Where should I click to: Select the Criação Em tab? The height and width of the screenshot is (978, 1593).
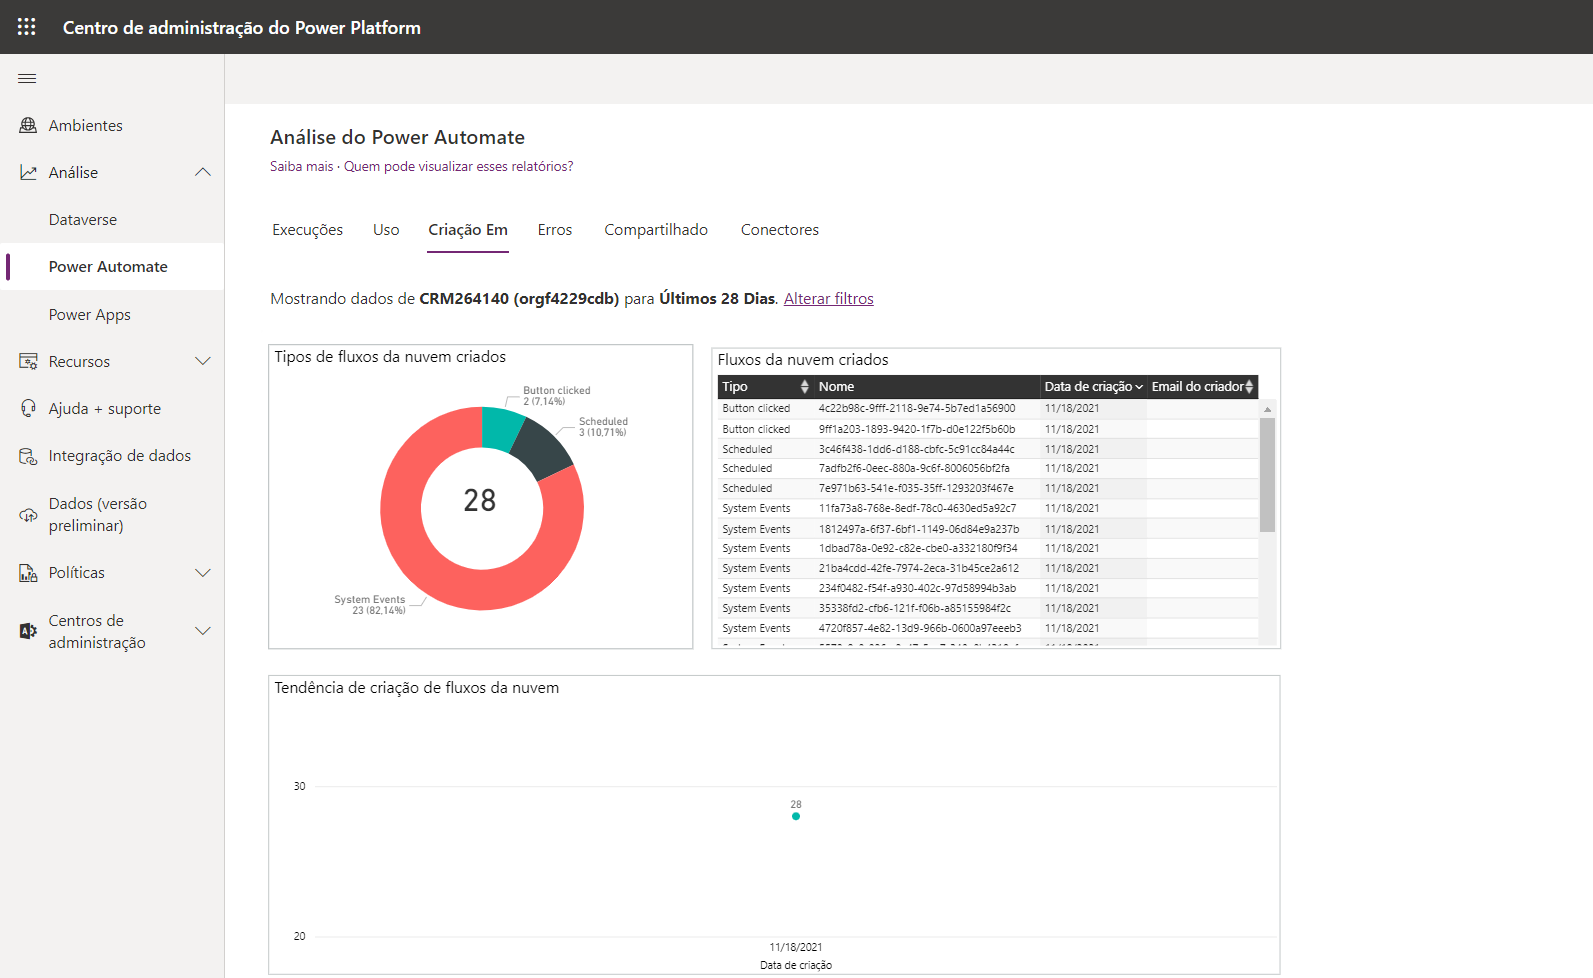point(468,230)
